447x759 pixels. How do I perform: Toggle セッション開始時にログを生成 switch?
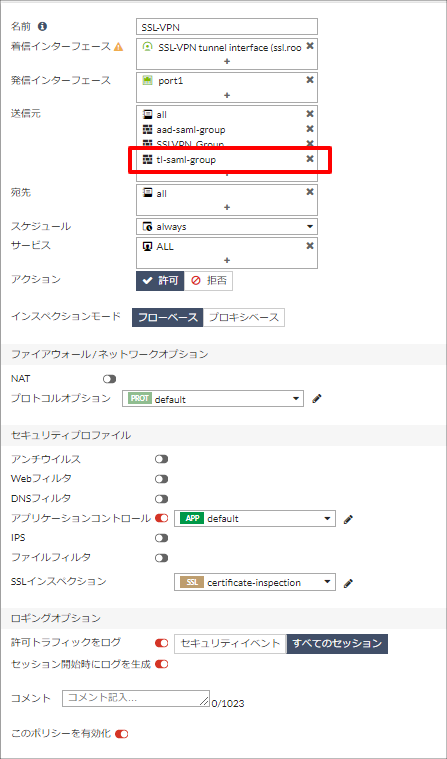tap(162, 664)
